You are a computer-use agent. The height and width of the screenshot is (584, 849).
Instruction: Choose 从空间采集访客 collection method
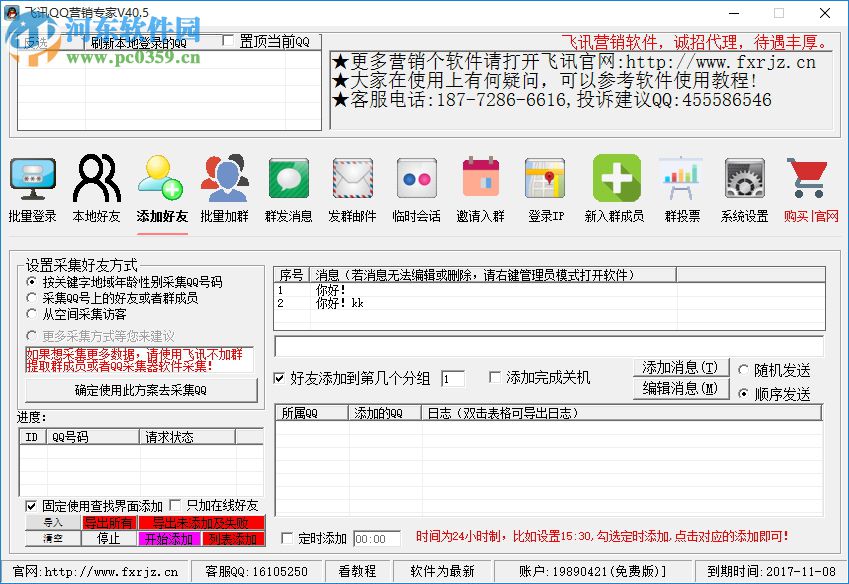pyautogui.click(x=30, y=315)
